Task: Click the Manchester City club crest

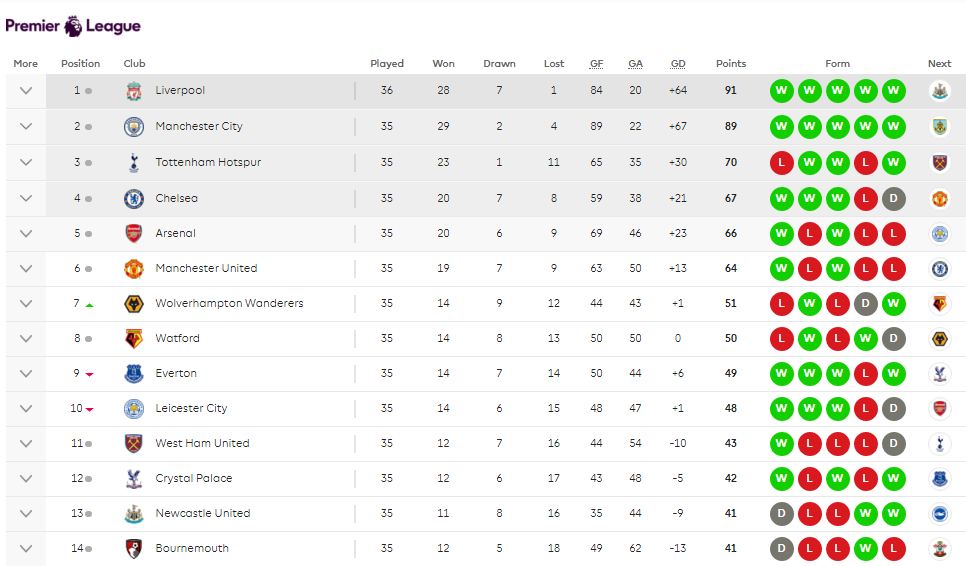Action: (134, 127)
